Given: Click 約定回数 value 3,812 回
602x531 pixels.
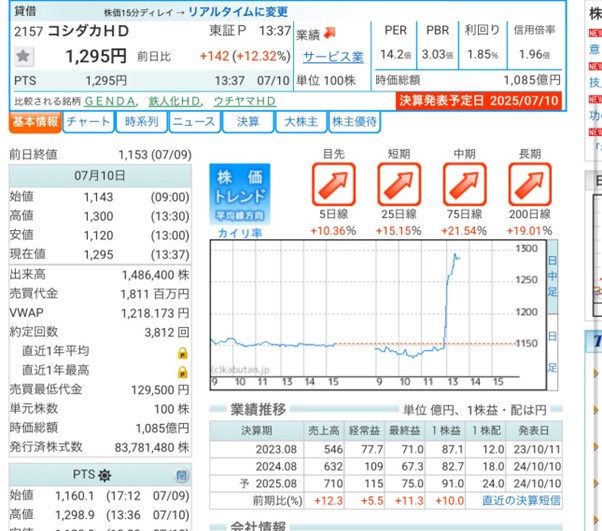Looking at the screenshot, I should tap(167, 332).
